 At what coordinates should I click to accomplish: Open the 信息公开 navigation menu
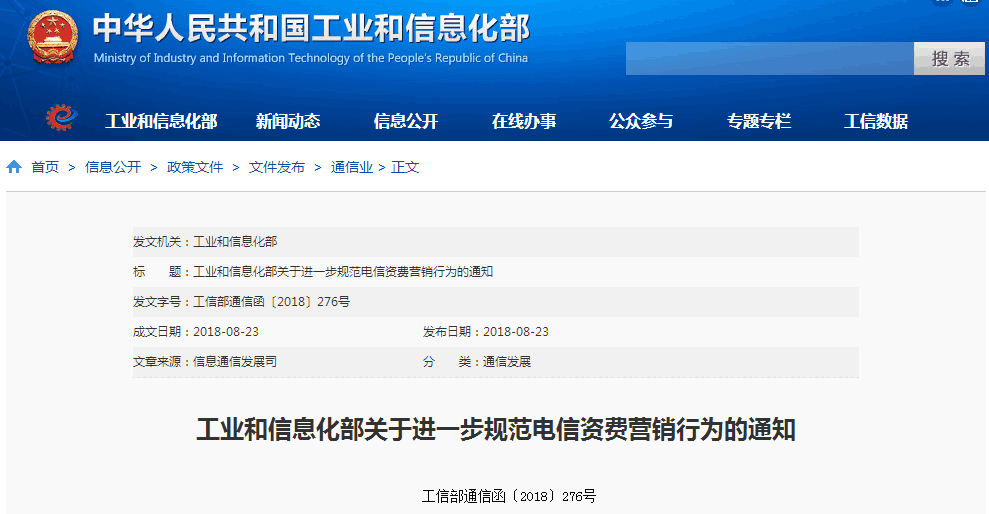click(406, 121)
